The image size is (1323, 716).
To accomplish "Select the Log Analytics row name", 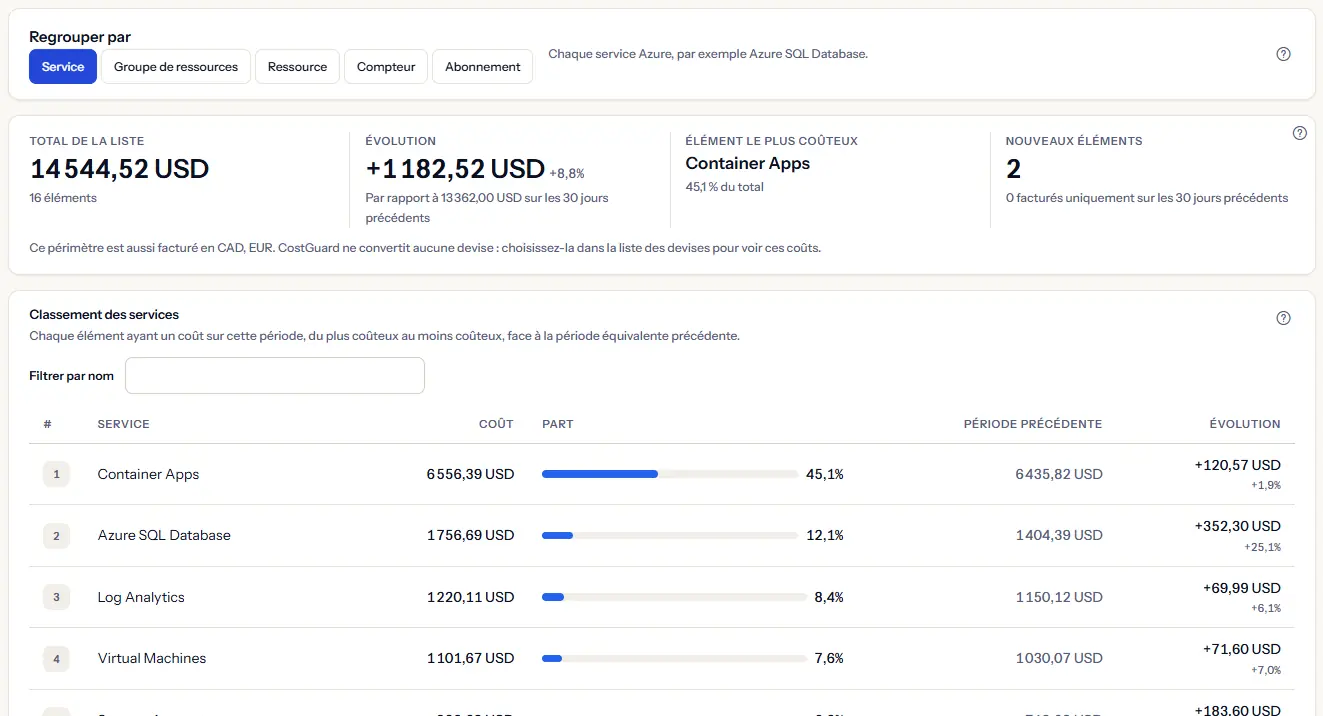I will click(x=141, y=597).
